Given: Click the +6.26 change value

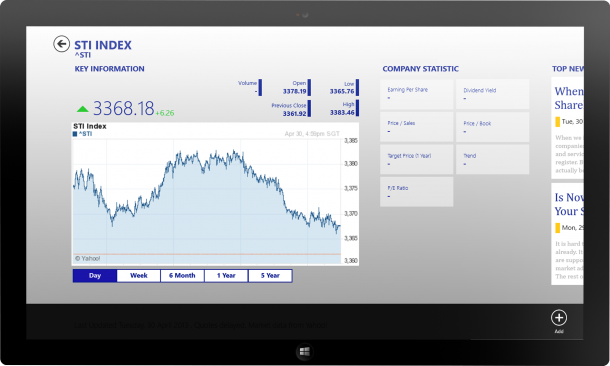Looking at the screenshot, I should click(165, 113).
